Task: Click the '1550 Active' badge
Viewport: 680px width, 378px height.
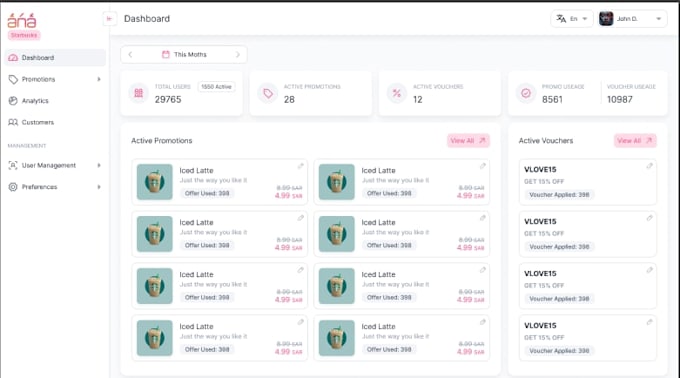Action: pyautogui.click(x=216, y=87)
